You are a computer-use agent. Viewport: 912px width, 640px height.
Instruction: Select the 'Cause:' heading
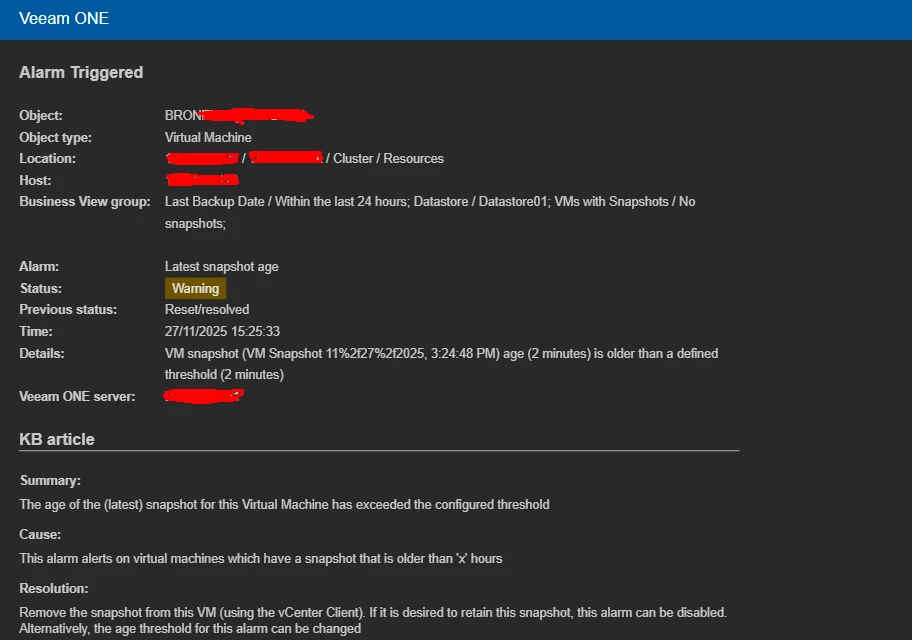[40, 534]
